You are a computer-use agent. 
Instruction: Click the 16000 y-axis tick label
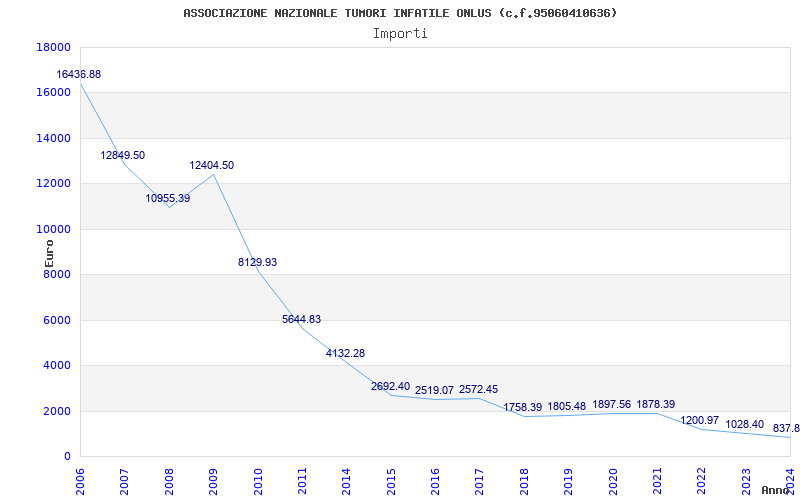point(53,93)
